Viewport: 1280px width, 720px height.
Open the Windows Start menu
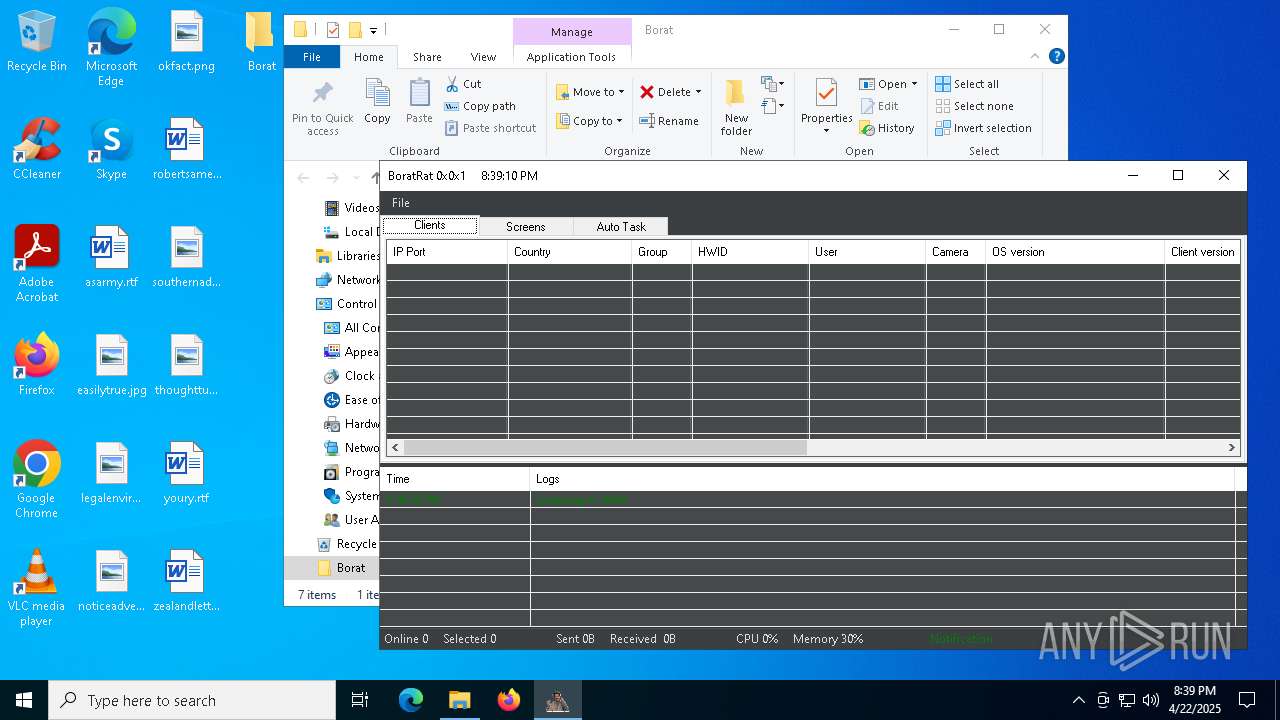[x=24, y=700]
